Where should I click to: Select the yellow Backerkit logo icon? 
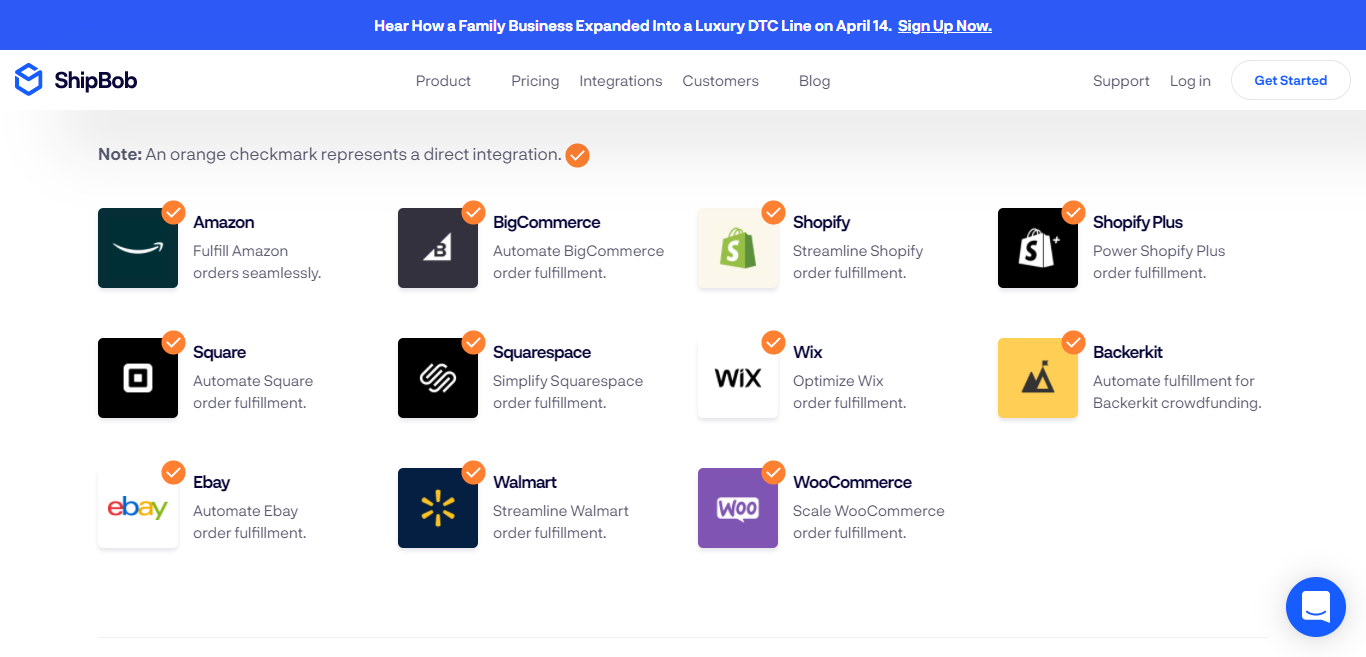point(1038,378)
